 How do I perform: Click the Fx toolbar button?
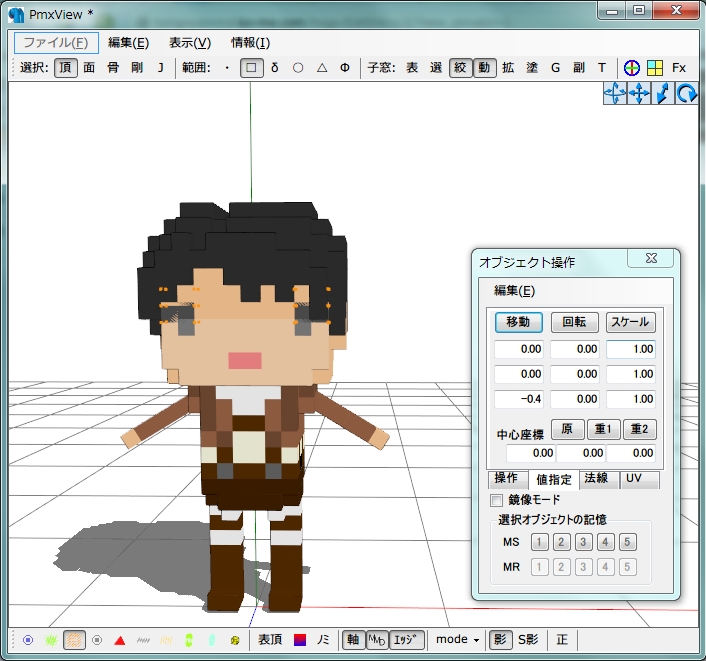click(679, 68)
